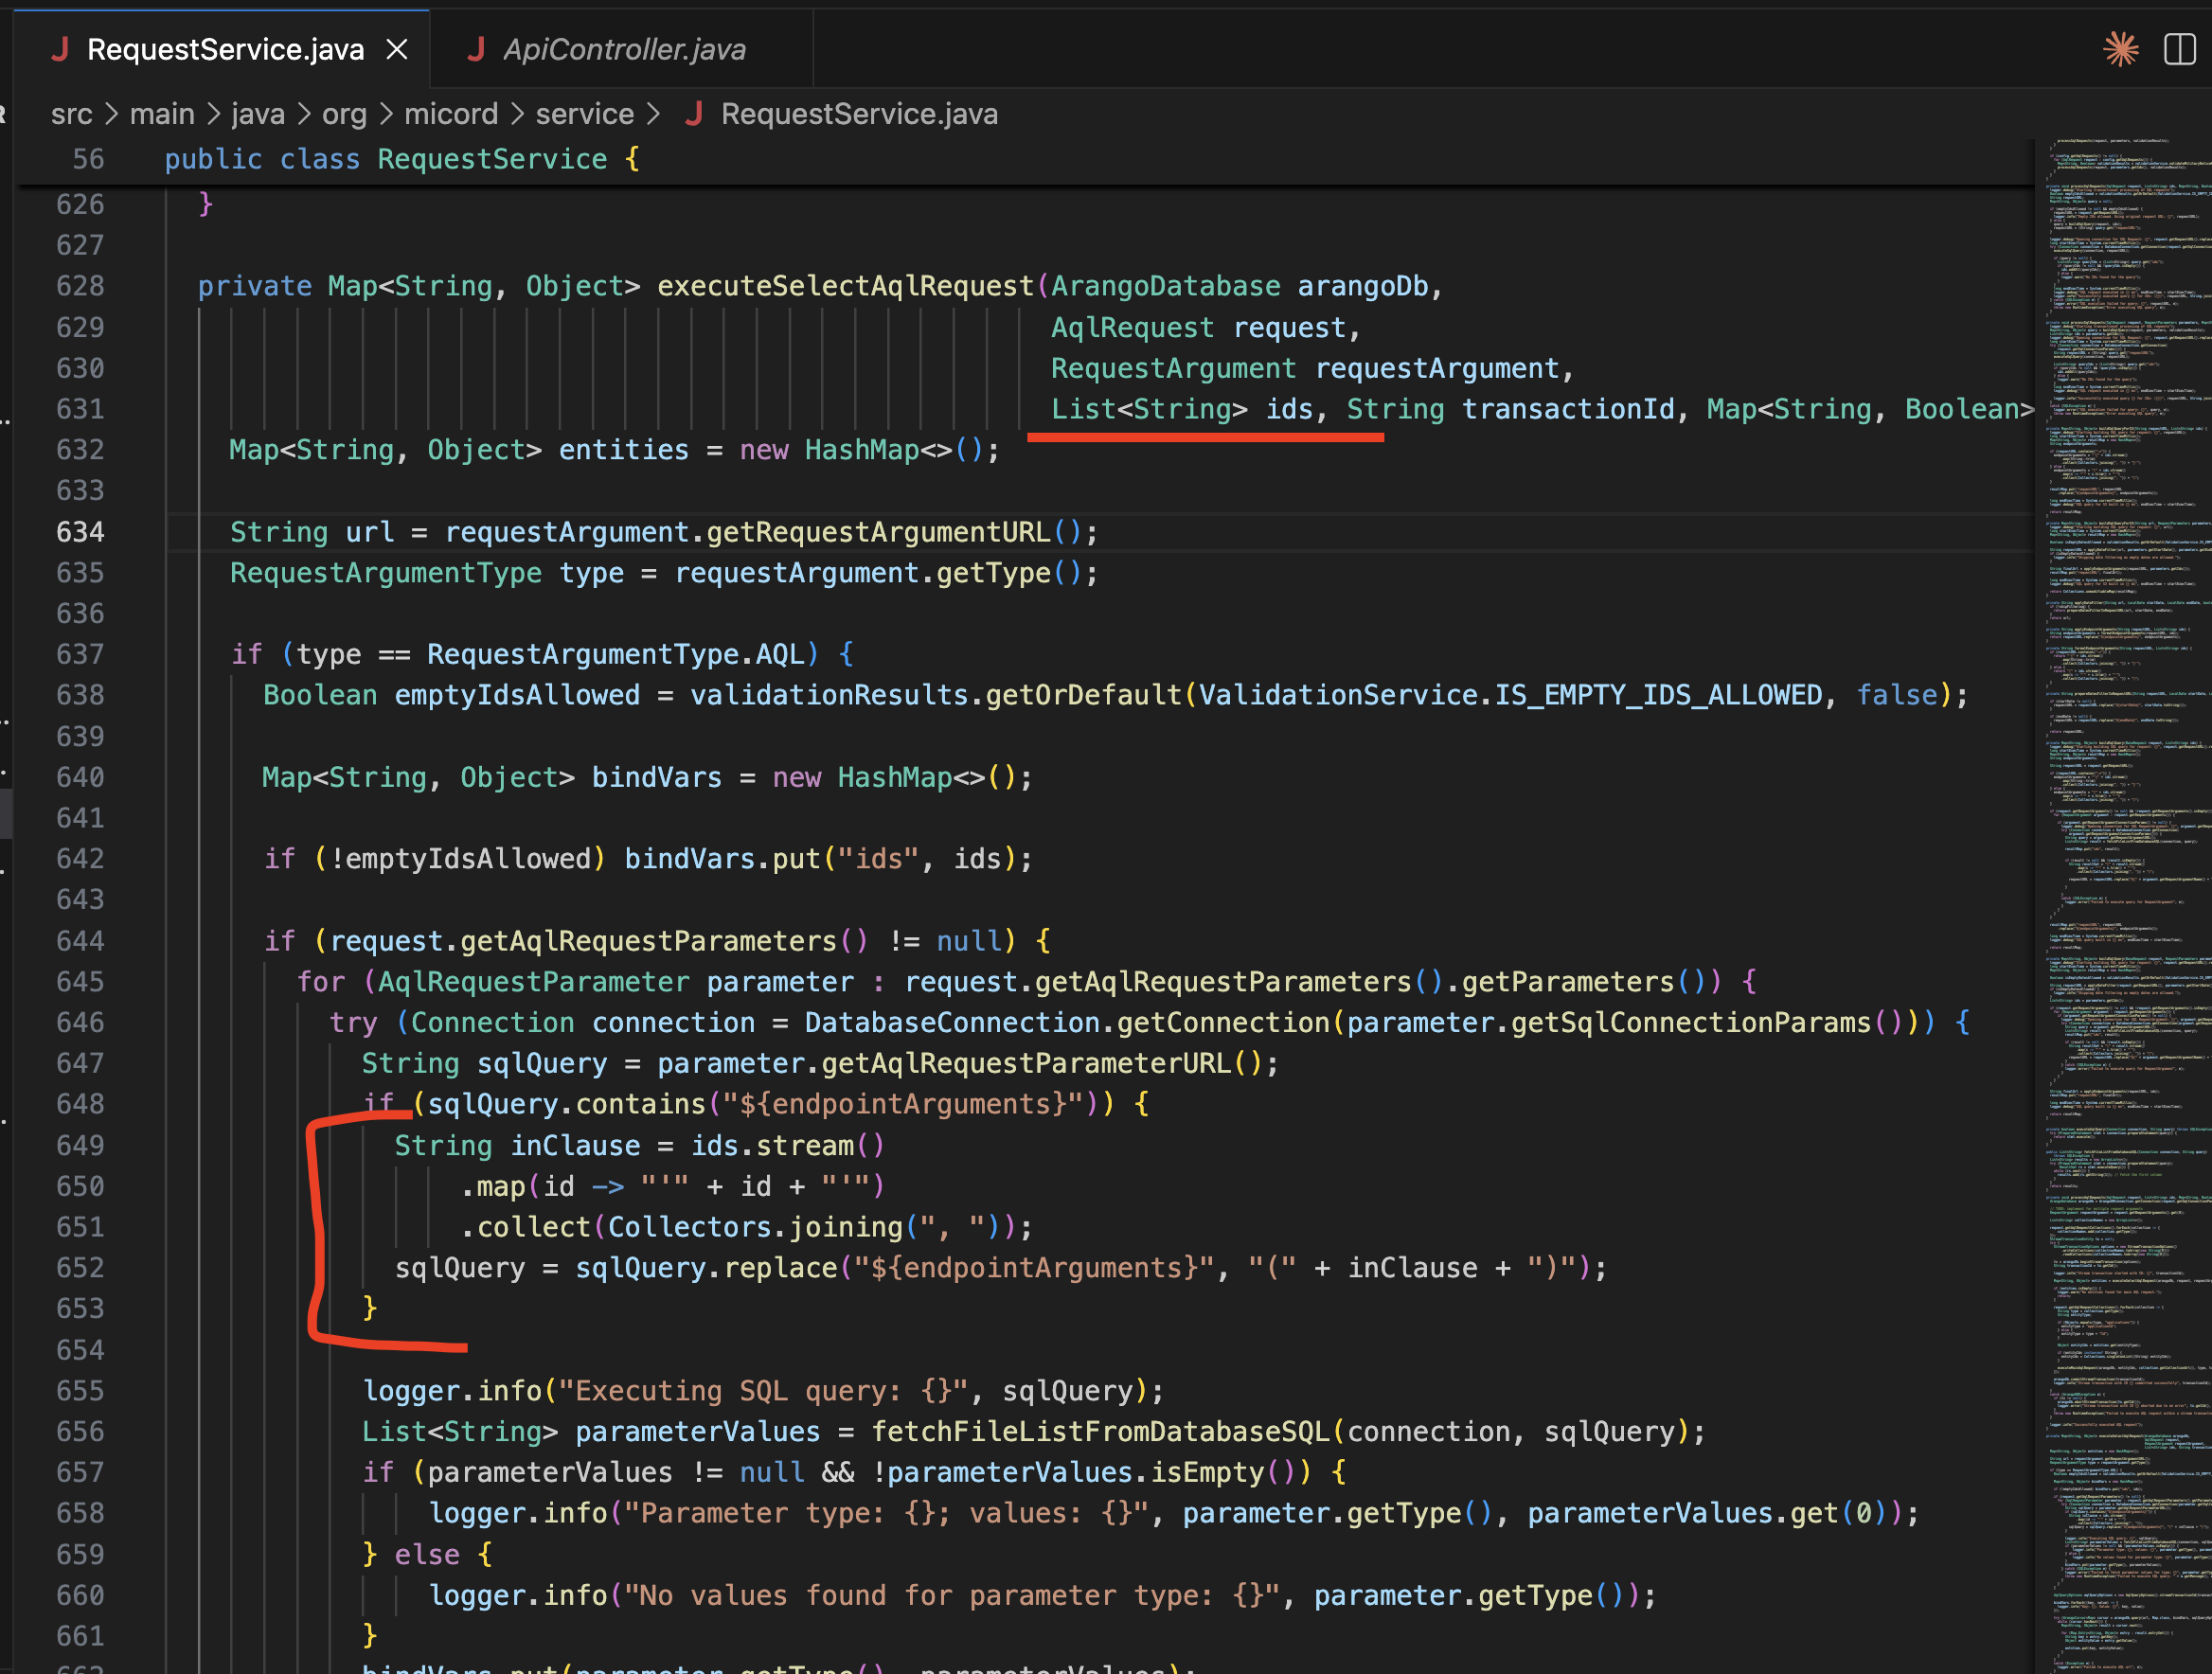The image size is (2212, 1674).
Task: Open the src breadcrumb dropdown
Action: [x=71, y=114]
